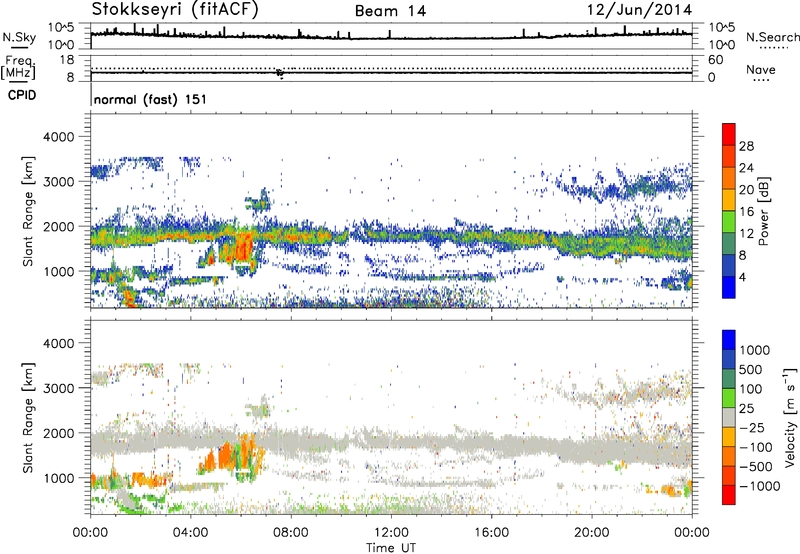The height and width of the screenshot is (554, 800).
Task: Click the "Nave" legend label
Action: tap(761, 69)
